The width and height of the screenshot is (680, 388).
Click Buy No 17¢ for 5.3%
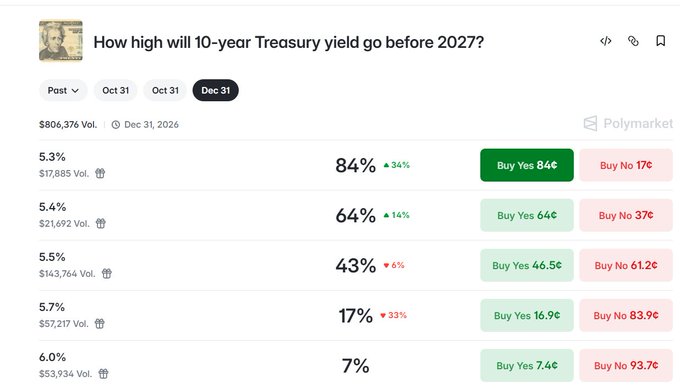coord(626,165)
